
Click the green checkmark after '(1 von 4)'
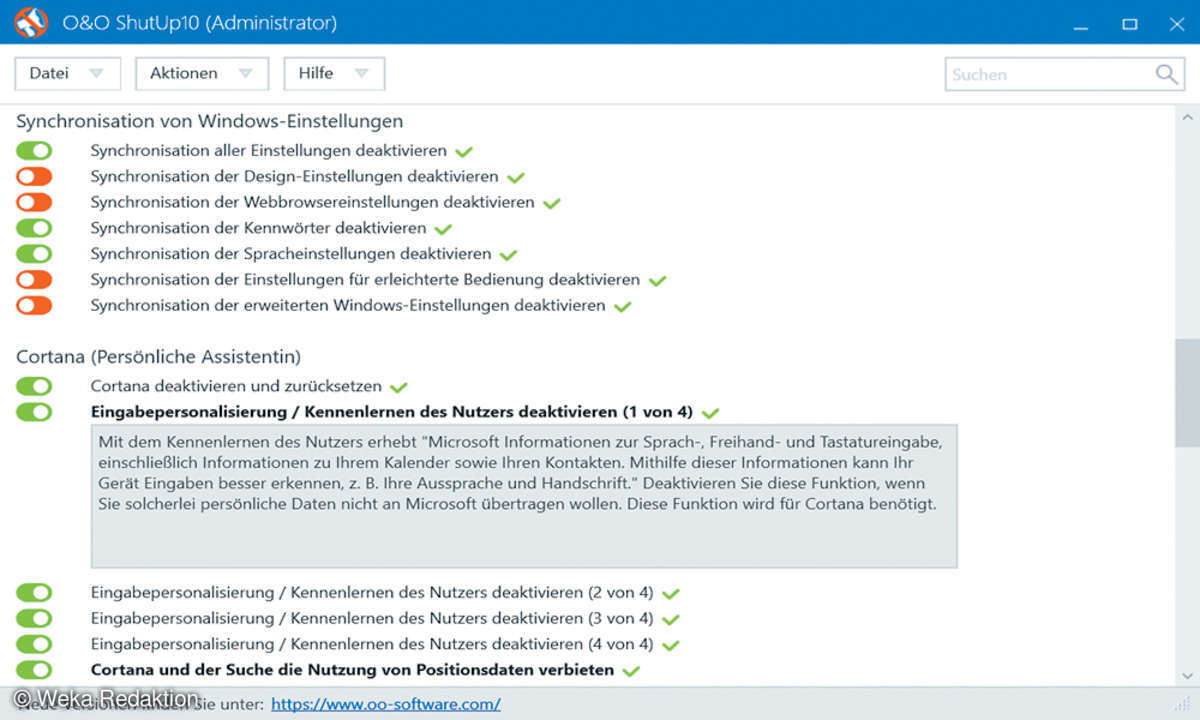coord(711,413)
